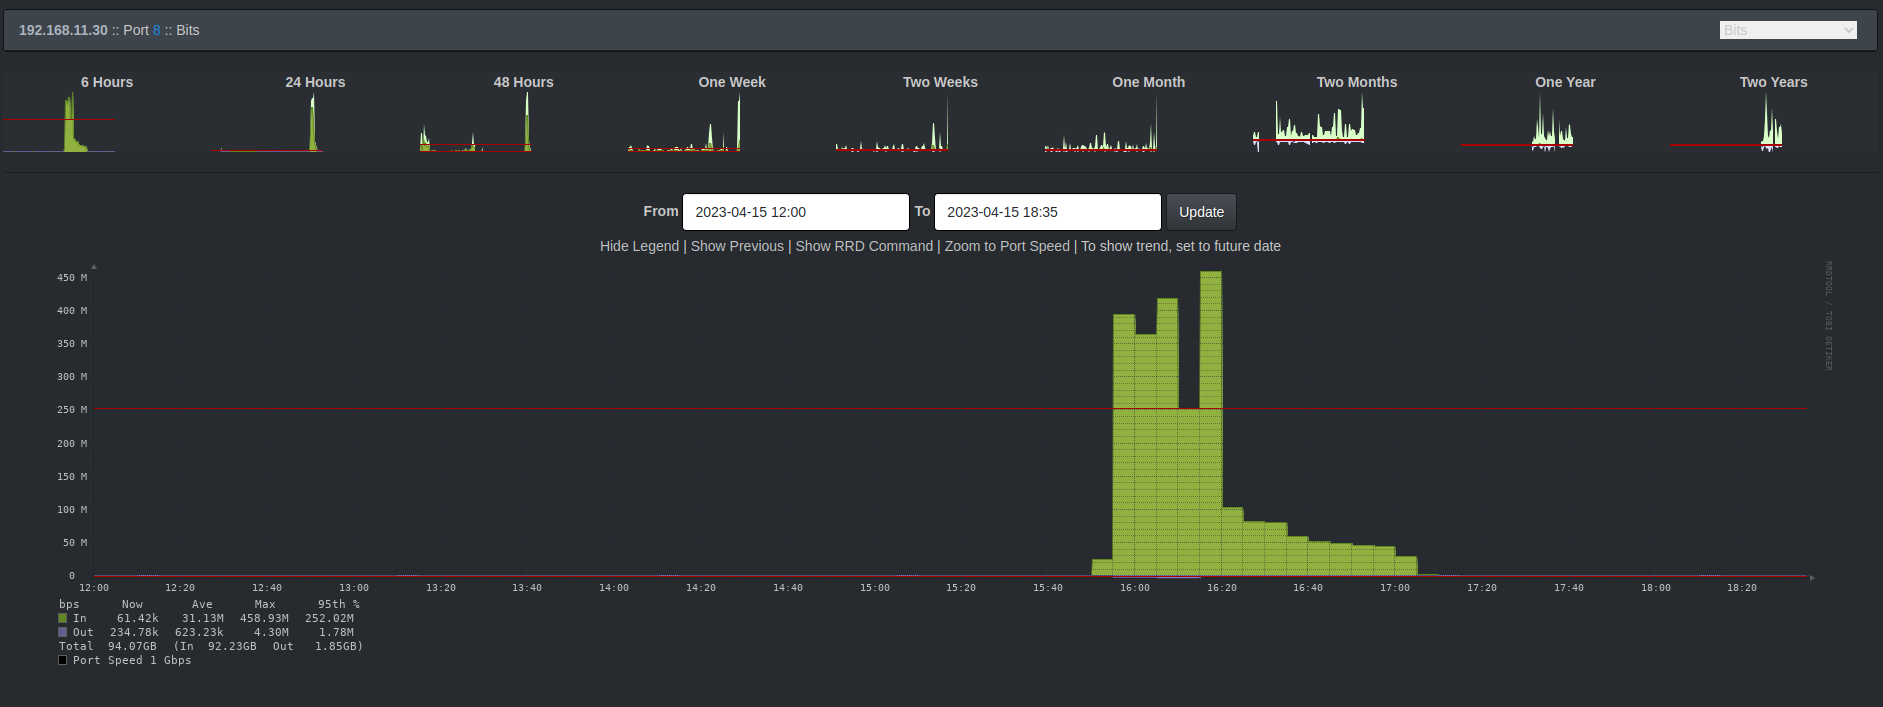The width and height of the screenshot is (1883, 707).
Task: Open the One Month graph thumbnail
Action: click(x=1101, y=124)
